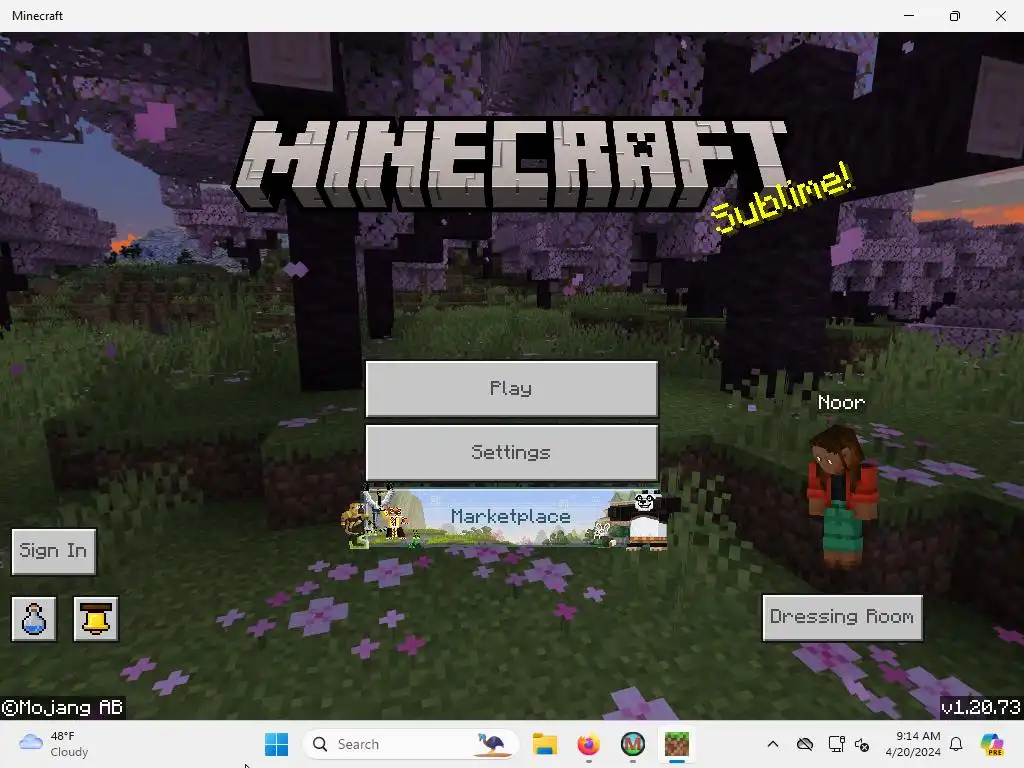Focus the taskbar Search box

tap(411, 744)
